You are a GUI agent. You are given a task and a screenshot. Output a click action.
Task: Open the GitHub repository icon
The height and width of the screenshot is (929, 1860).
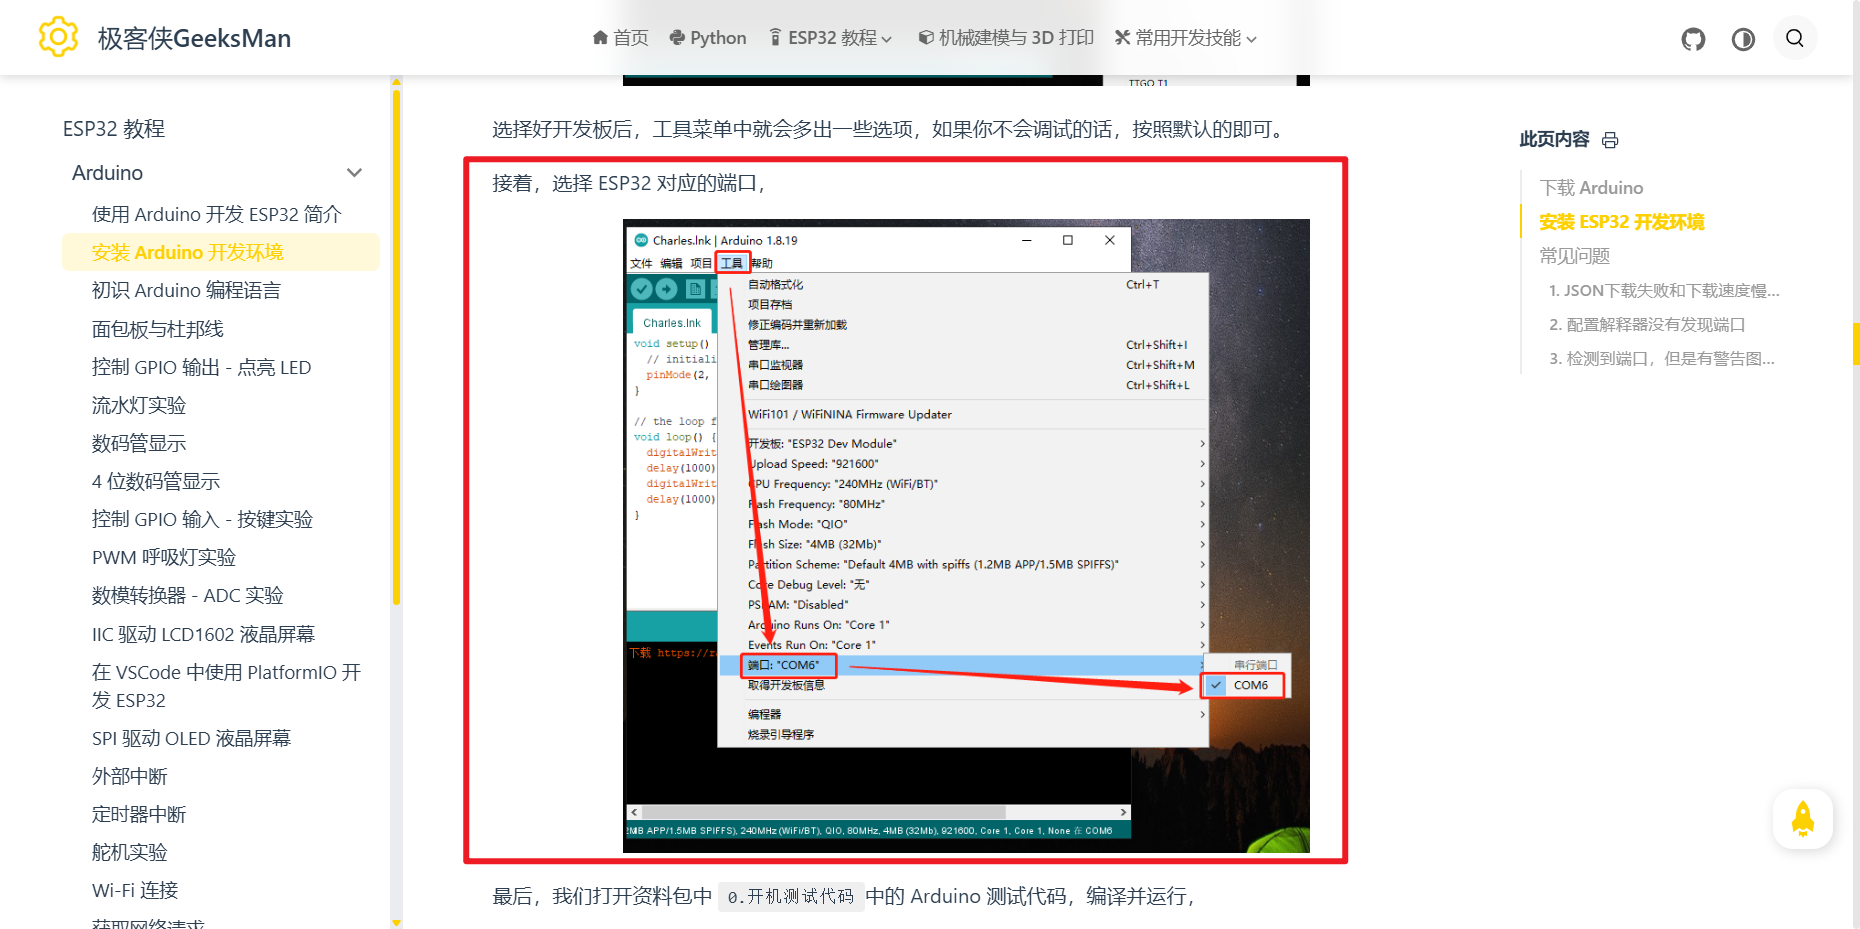(1693, 39)
